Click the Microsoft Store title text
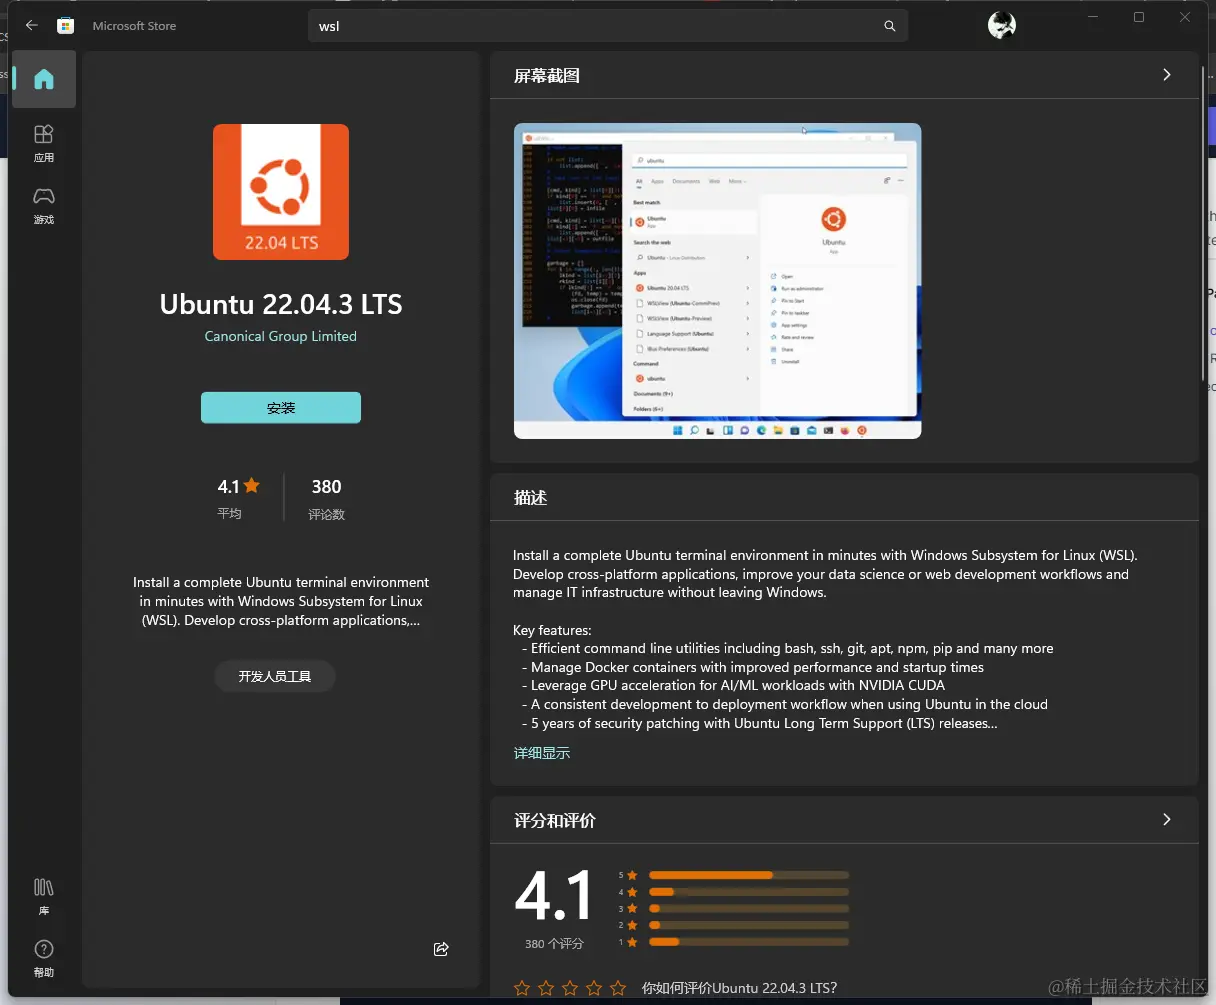 click(x=134, y=26)
